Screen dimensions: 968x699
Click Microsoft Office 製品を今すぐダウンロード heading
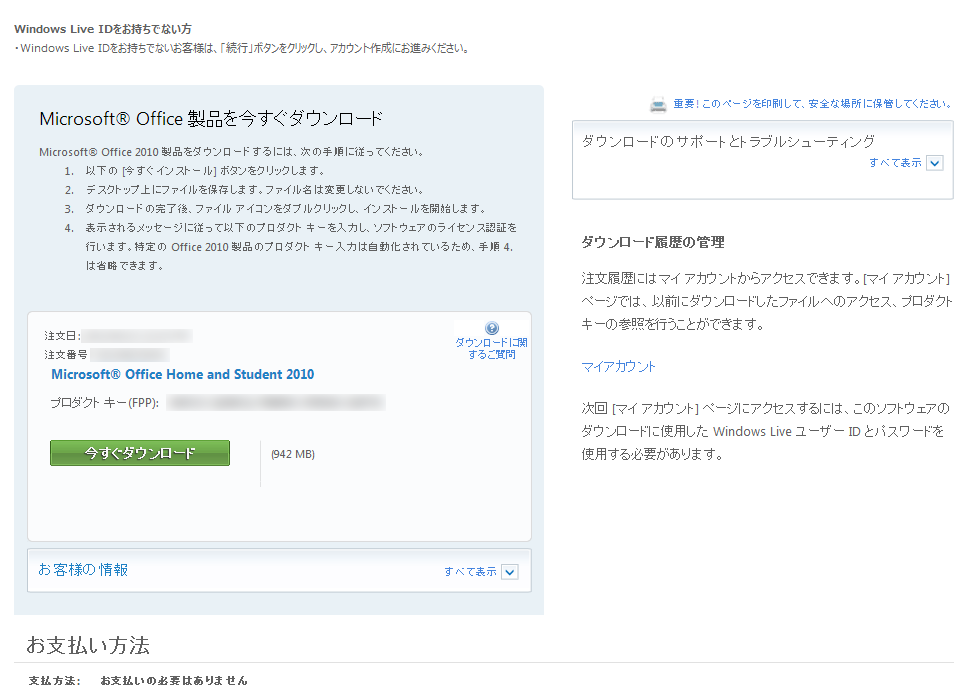[x=211, y=119]
